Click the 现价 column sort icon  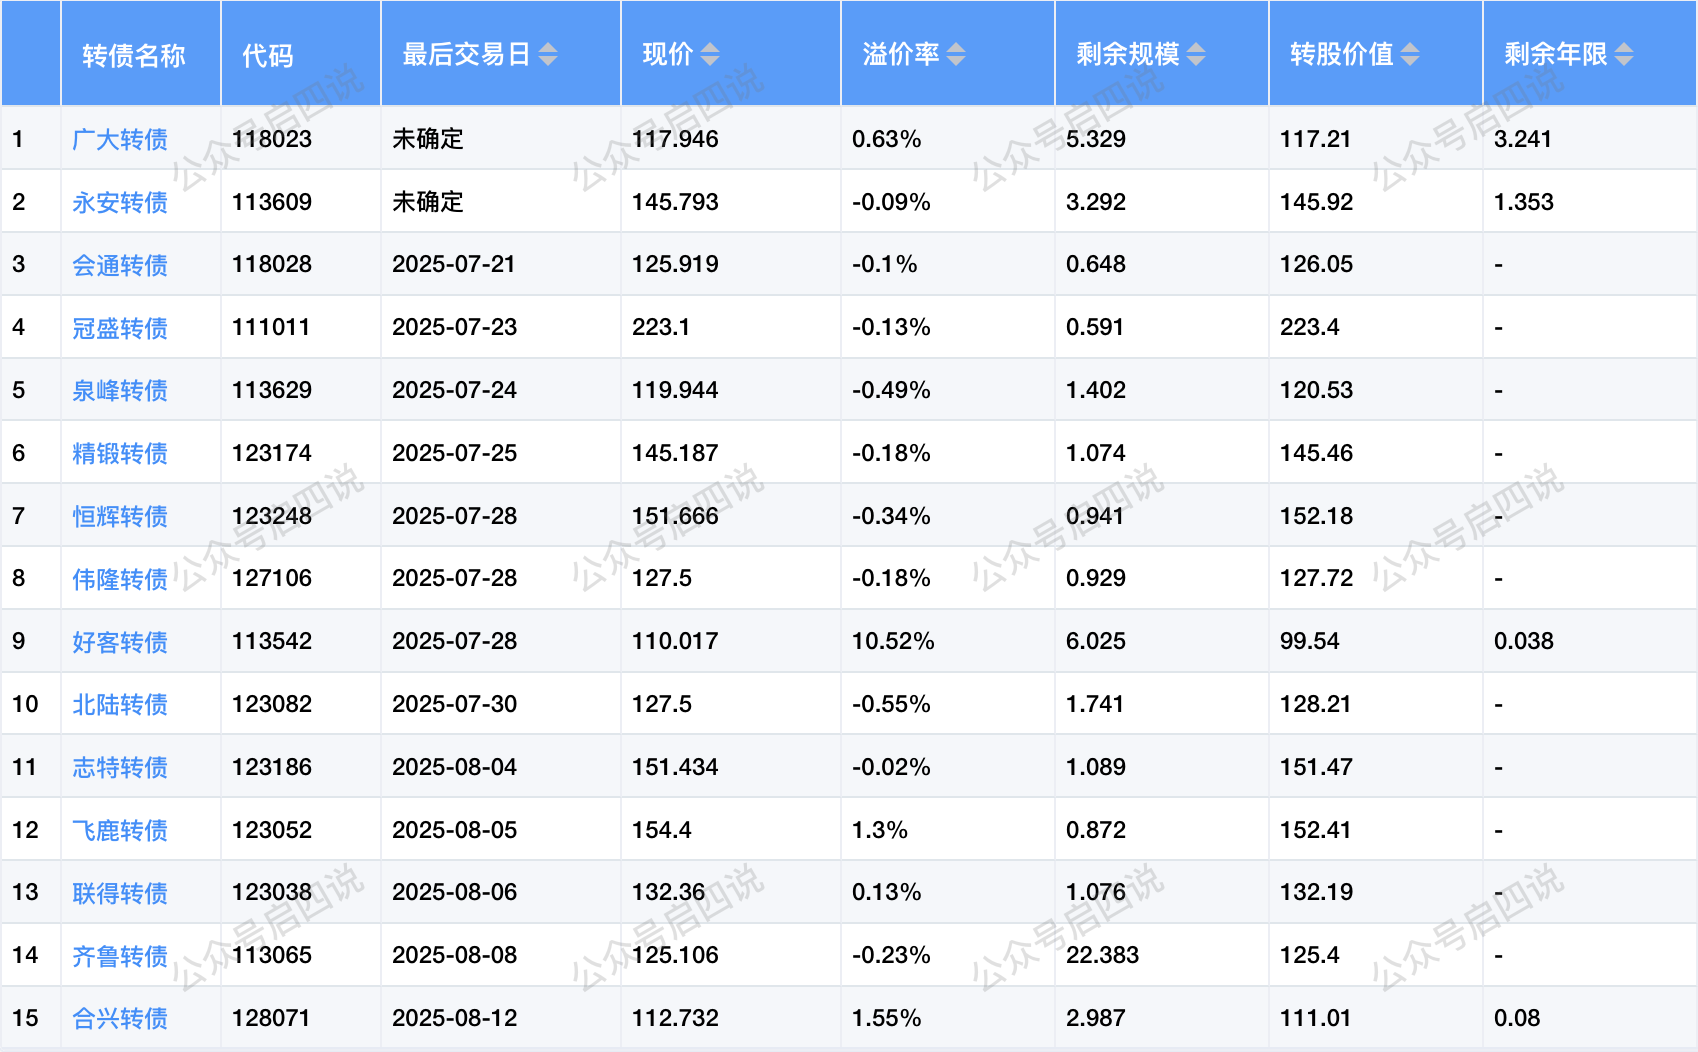tap(710, 55)
